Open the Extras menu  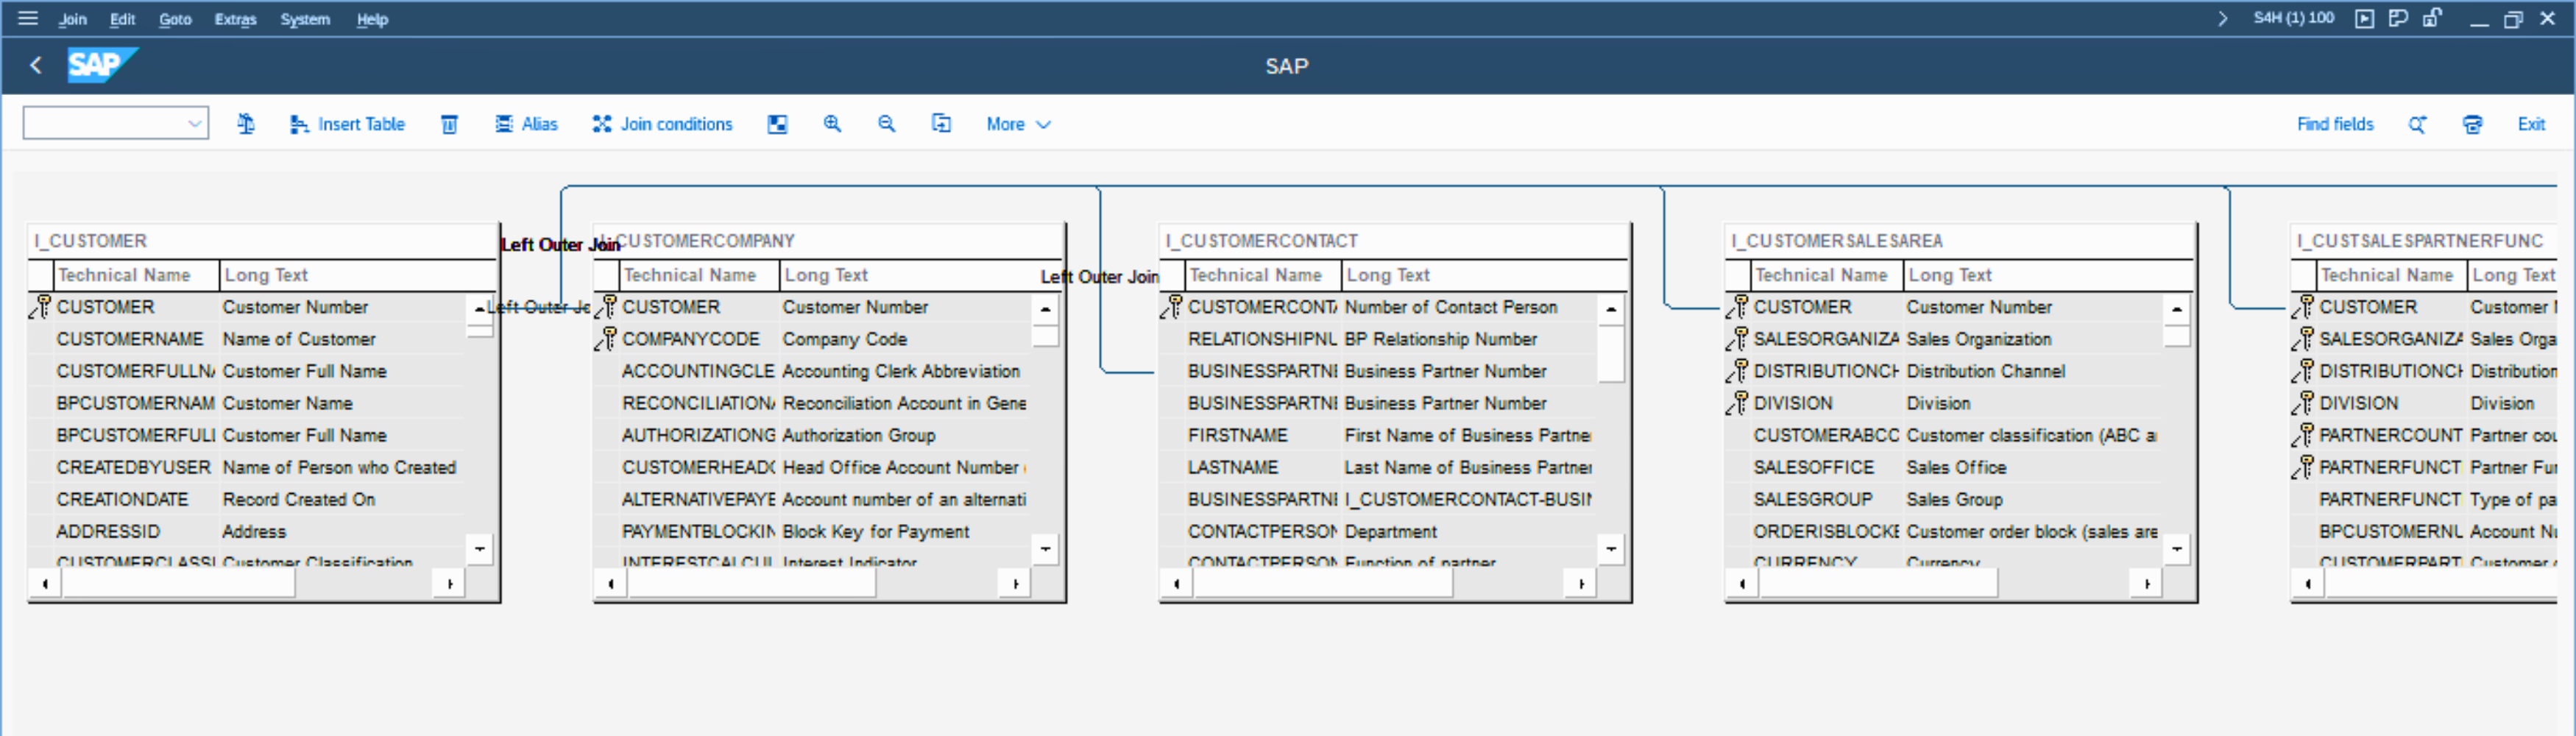point(235,19)
